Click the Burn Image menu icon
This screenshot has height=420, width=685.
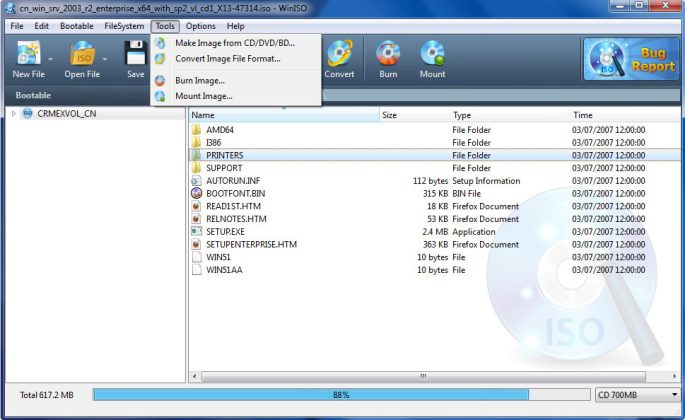click(x=160, y=80)
